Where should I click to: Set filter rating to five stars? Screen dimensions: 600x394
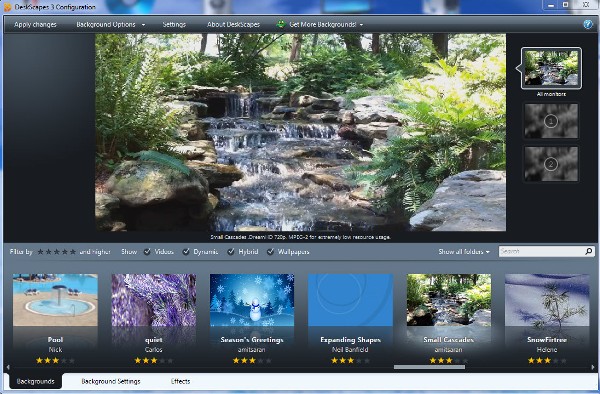73,252
